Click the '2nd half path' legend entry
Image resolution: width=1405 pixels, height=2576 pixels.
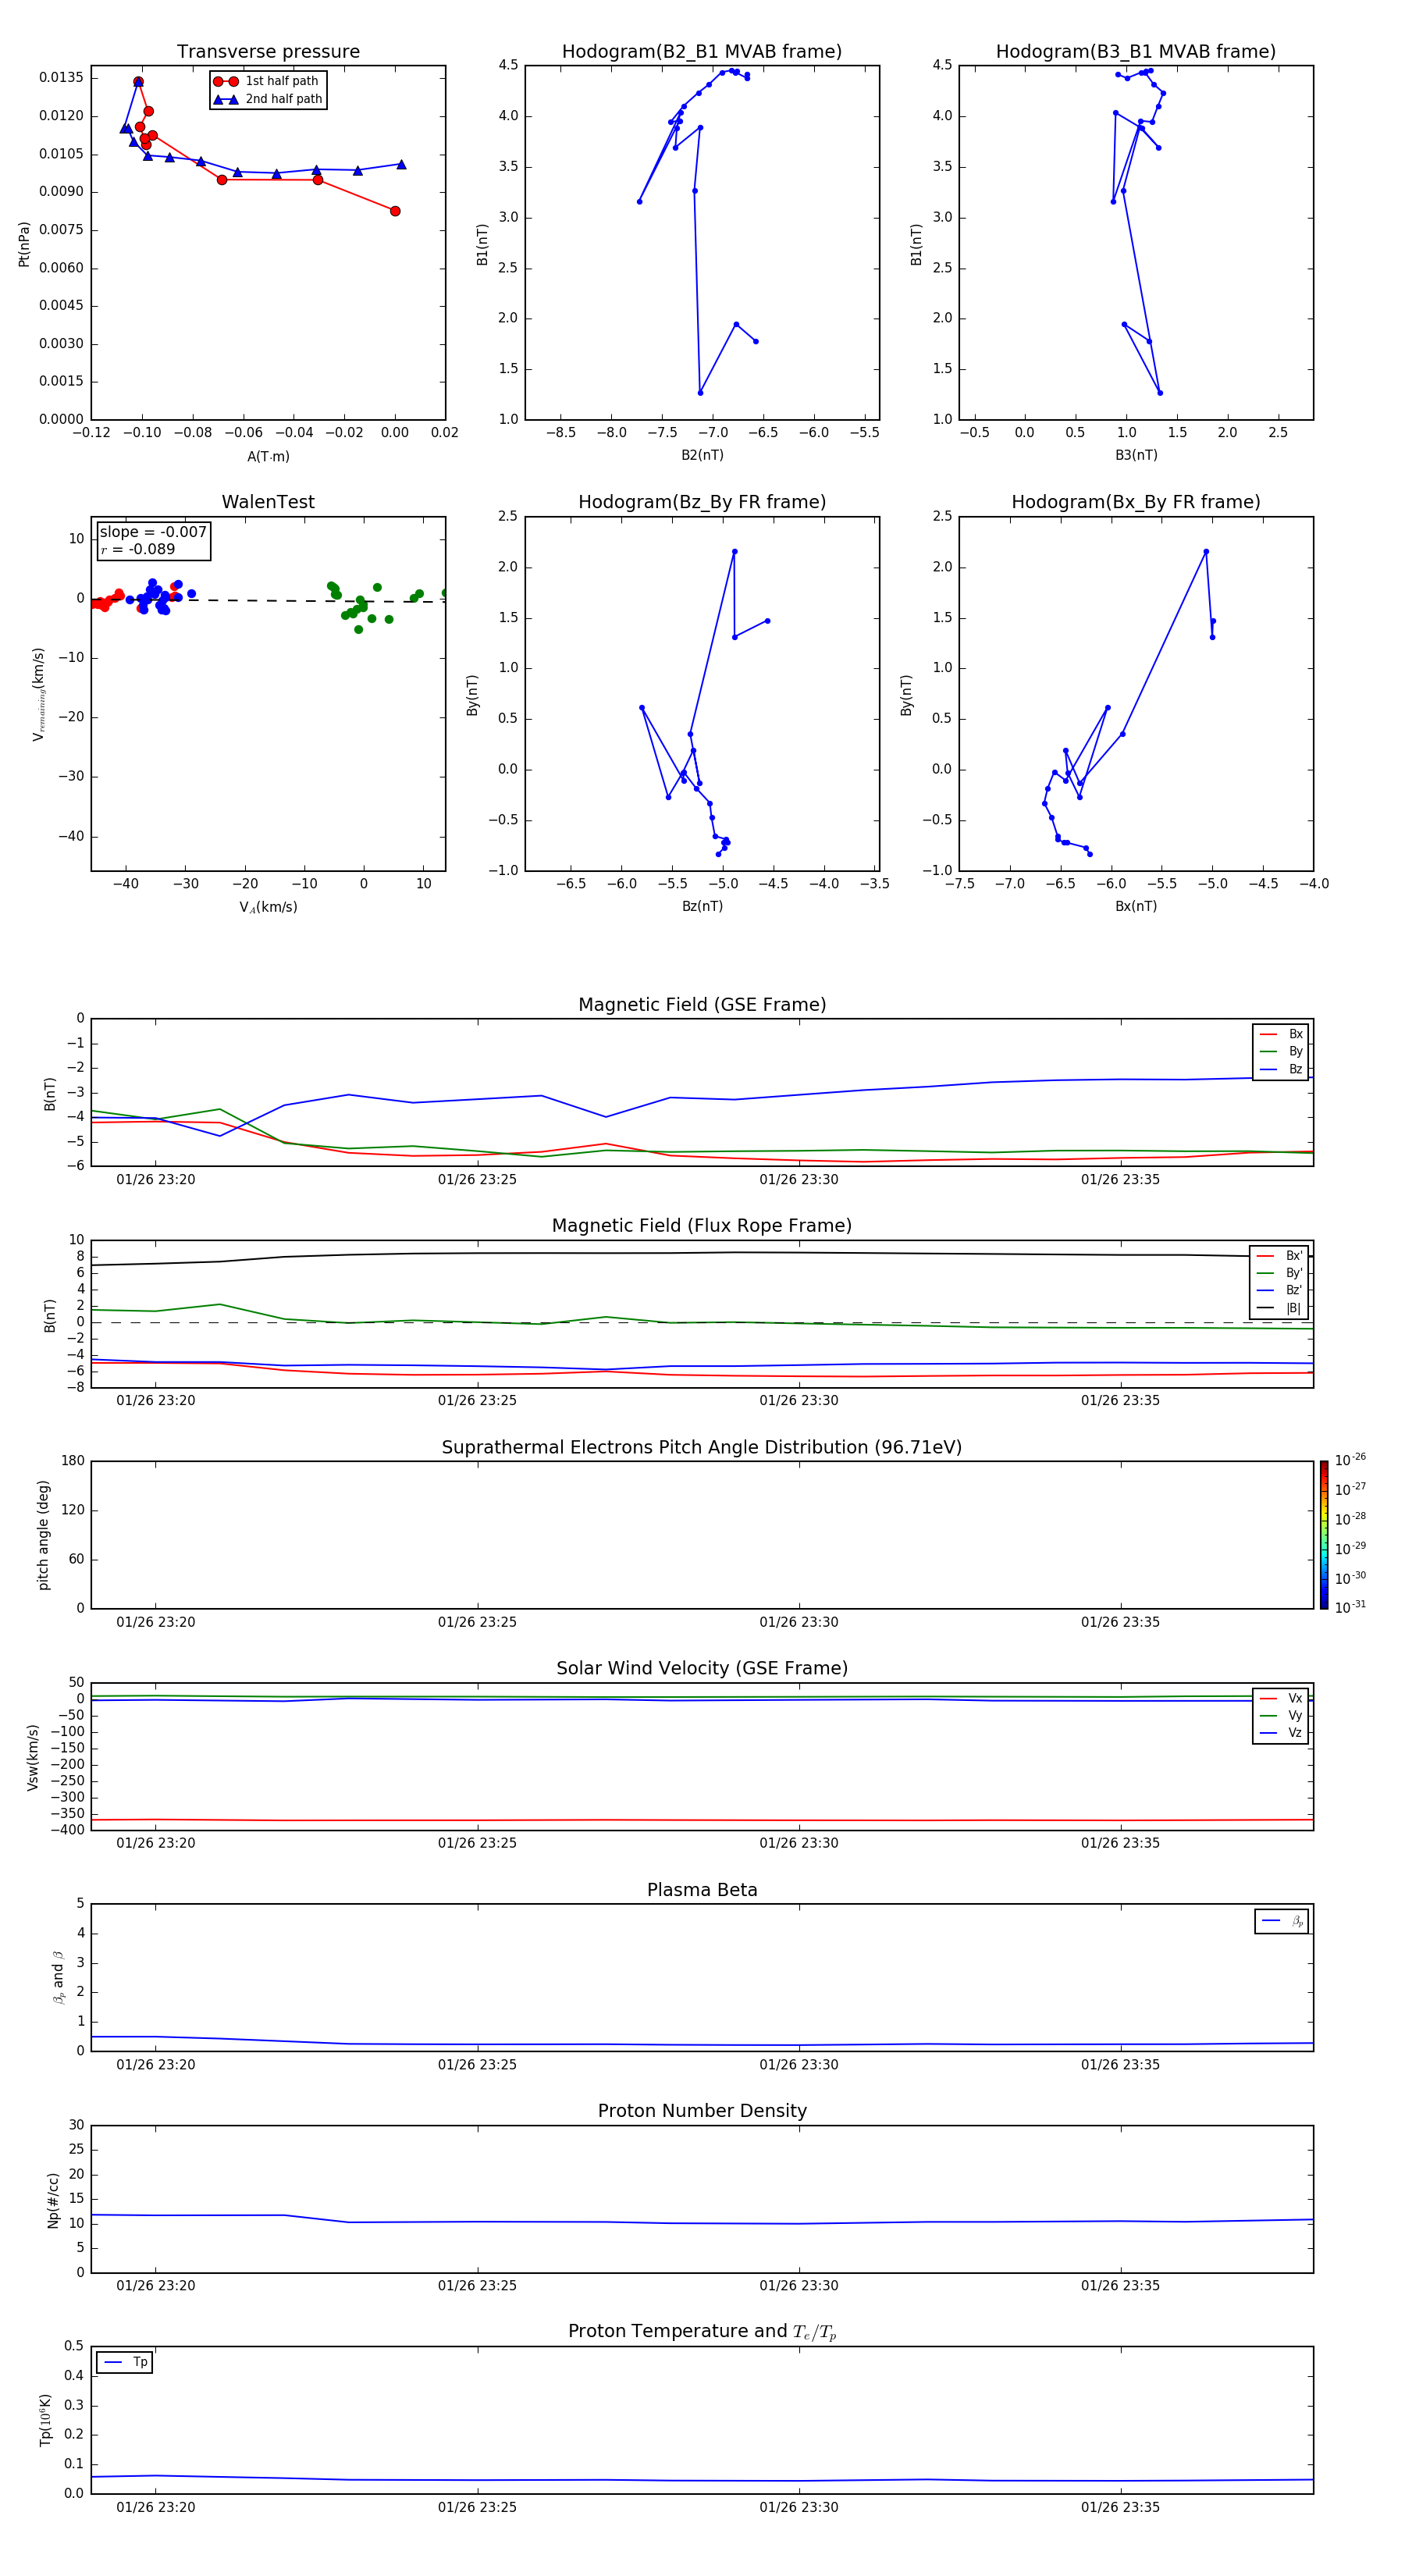268,99
